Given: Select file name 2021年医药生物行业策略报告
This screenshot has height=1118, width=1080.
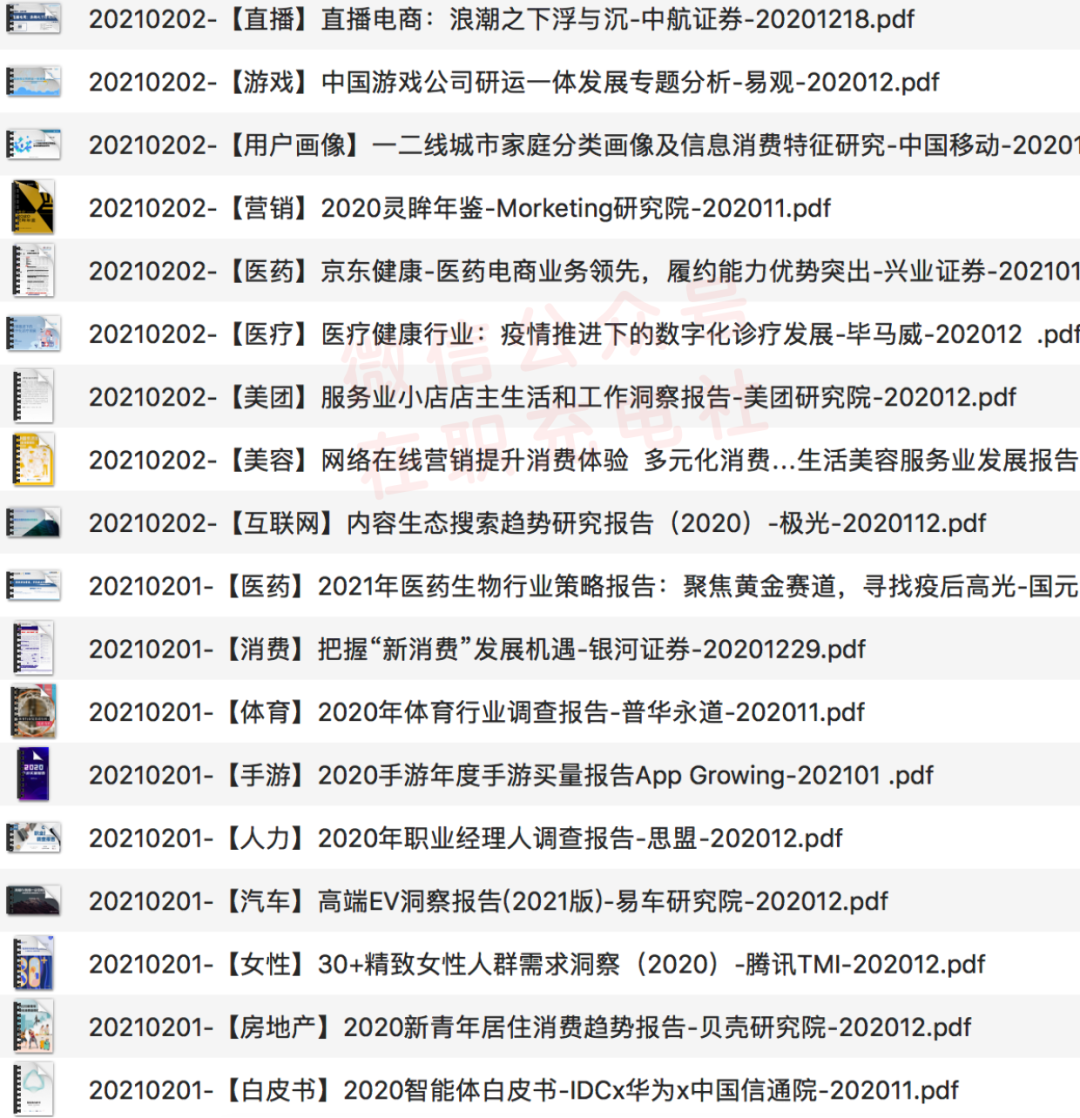Looking at the screenshot, I should pyautogui.click(x=584, y=586).
